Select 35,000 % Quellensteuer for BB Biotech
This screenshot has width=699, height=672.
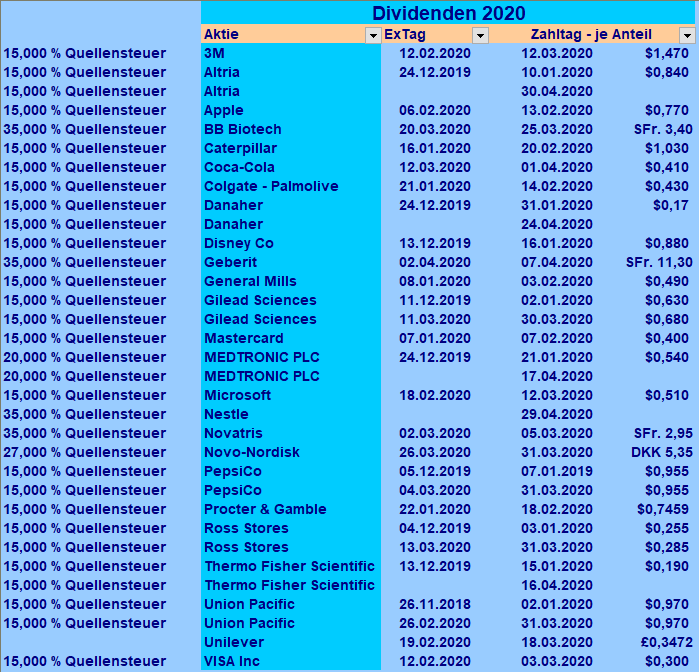pyautogui.click(x=85, y=129)
